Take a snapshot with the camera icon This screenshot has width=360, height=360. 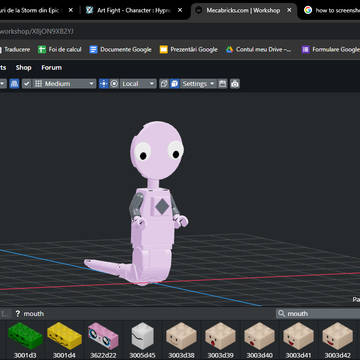235,84
